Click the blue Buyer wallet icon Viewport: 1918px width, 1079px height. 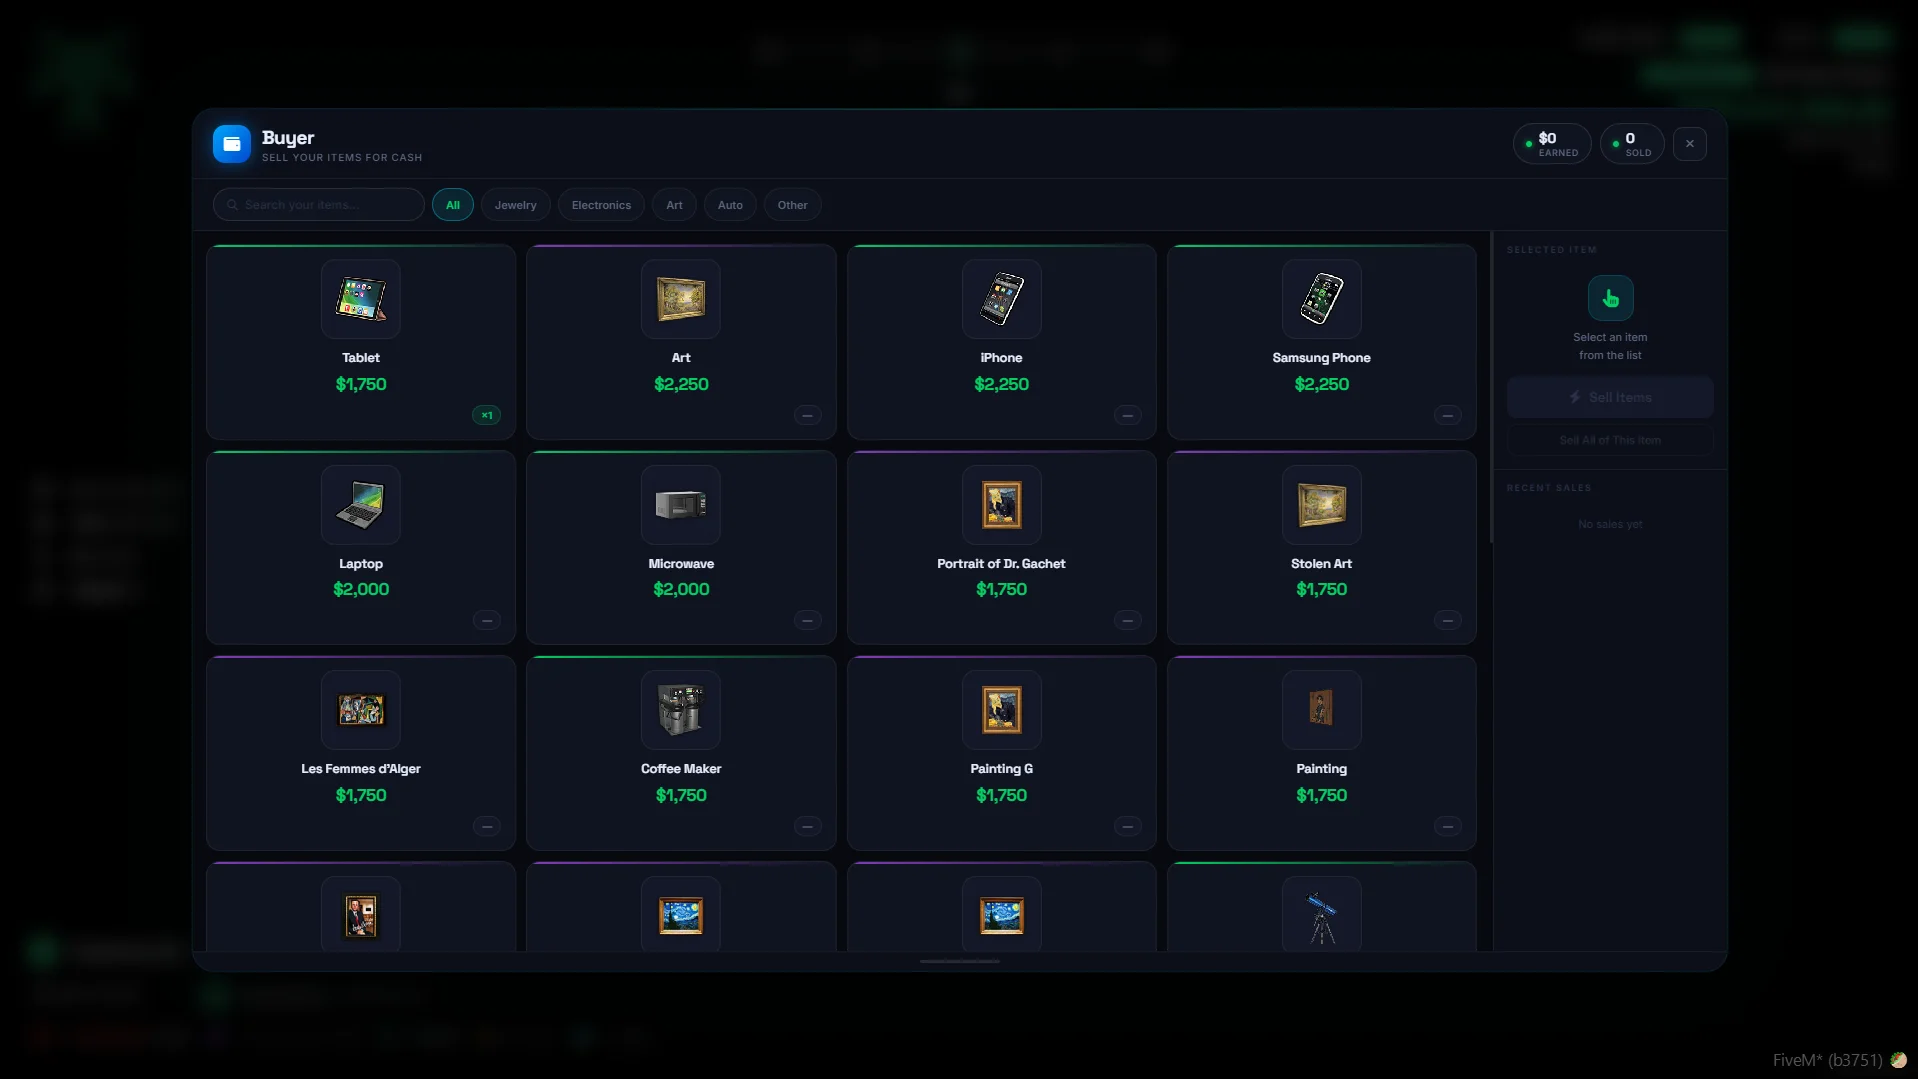coord(231,144)
